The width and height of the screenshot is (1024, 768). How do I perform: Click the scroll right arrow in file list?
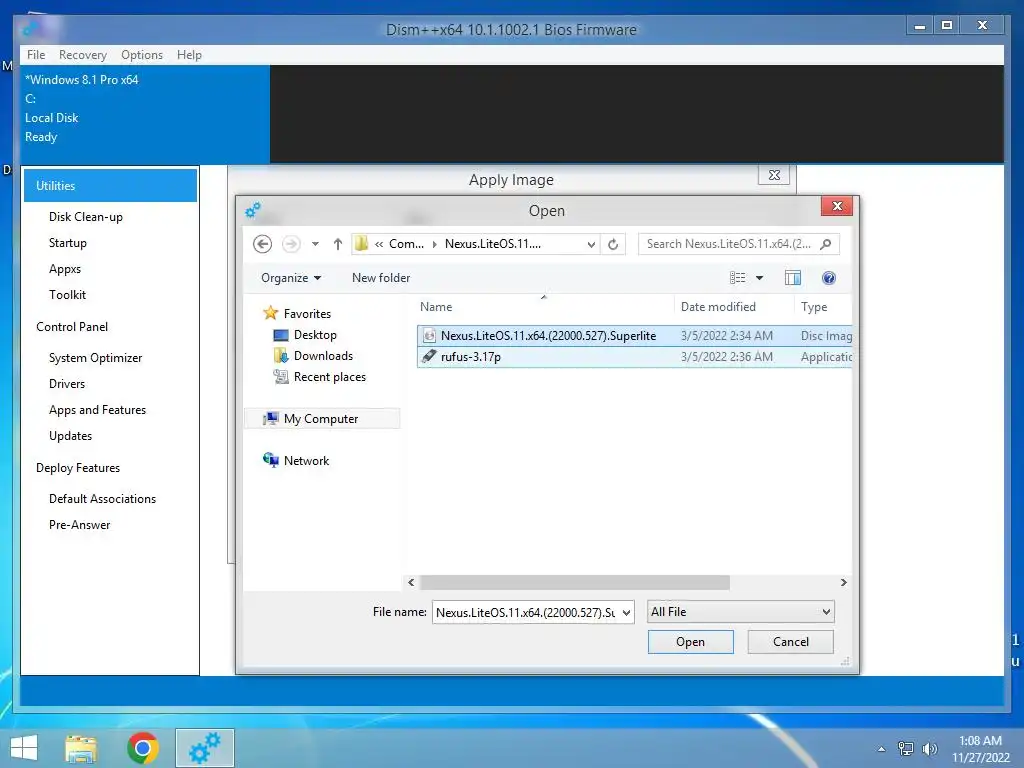click(x=843, y=583)
